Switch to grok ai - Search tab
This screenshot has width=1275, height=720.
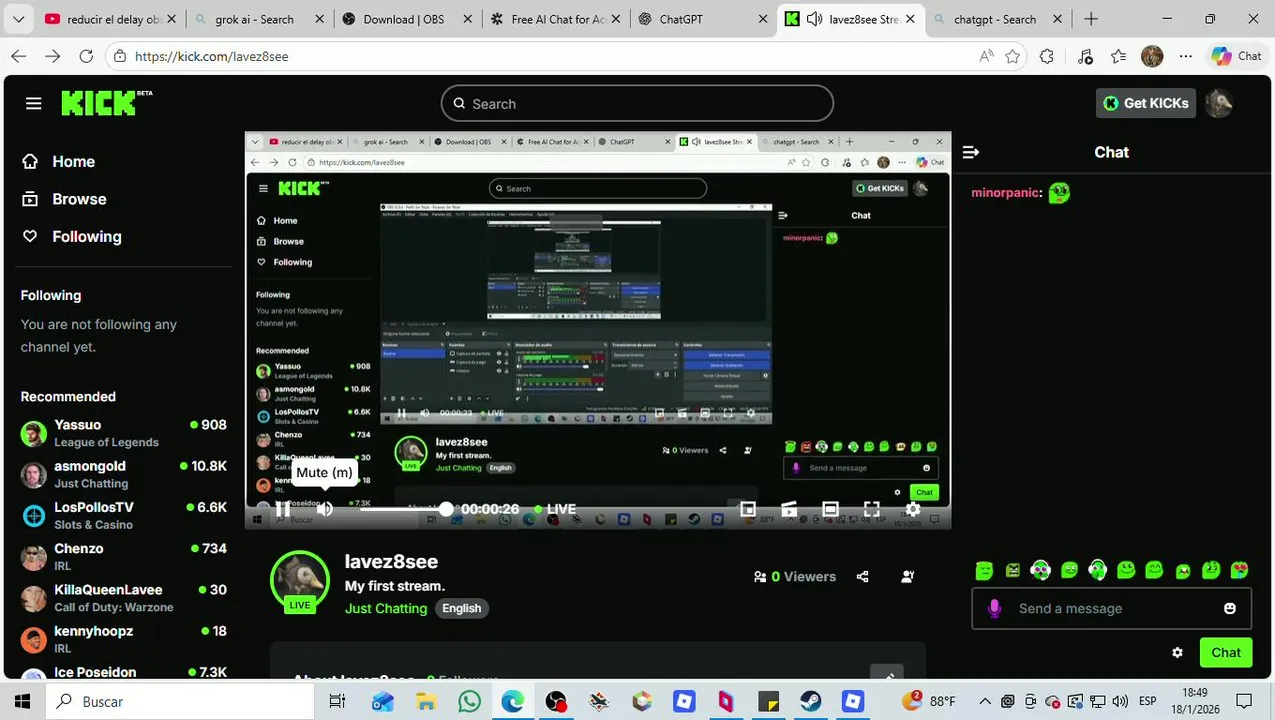259,19
